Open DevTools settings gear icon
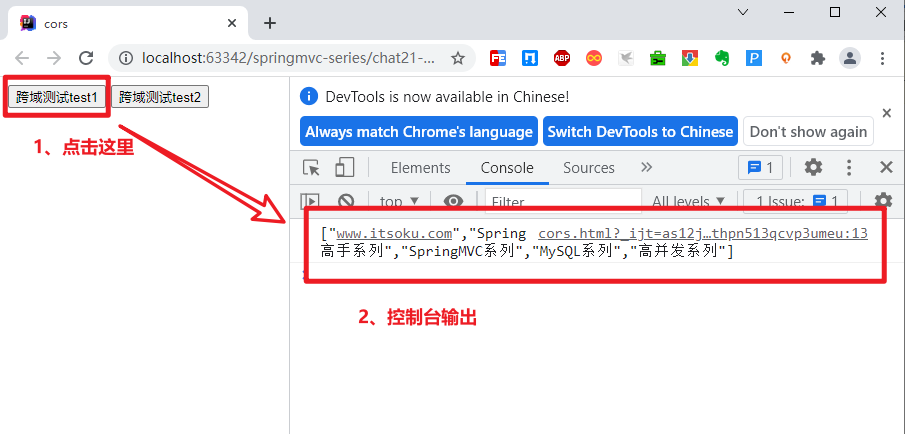Screen dimensions: 906x434 (x=814, y=168)
